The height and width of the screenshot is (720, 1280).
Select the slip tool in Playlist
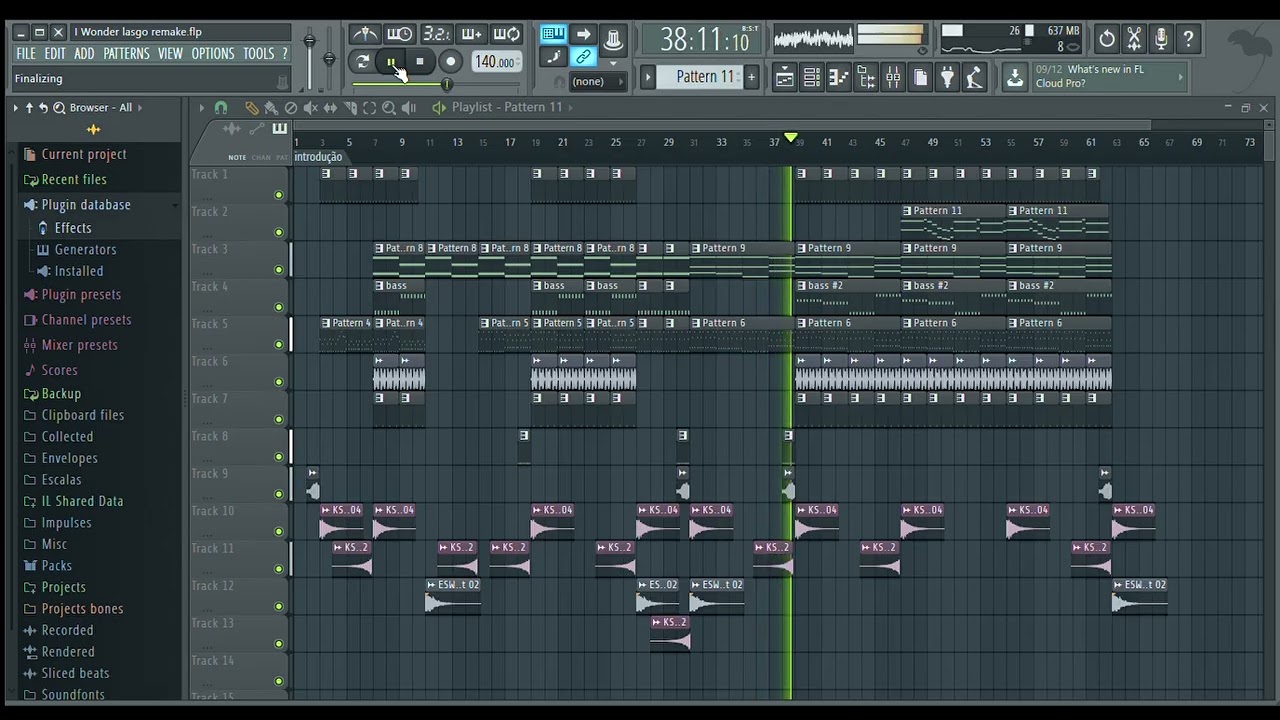tap(330, 108)
